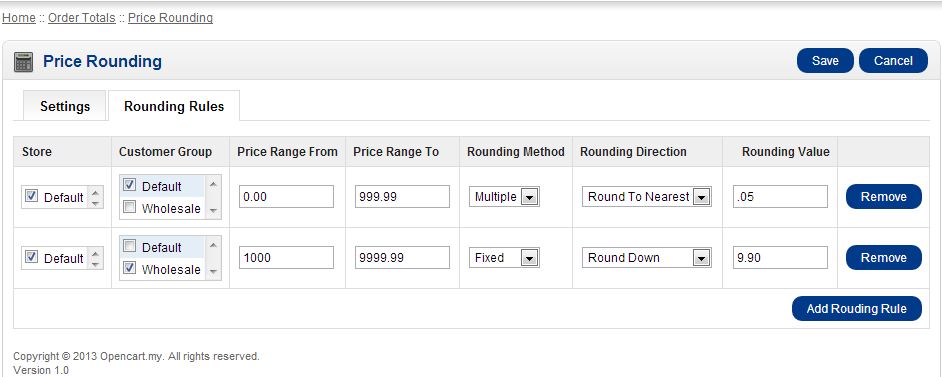The width and height of the screenshot is (942, 377).
Task: Click the Price Range From column header
Action: (287, 152)
